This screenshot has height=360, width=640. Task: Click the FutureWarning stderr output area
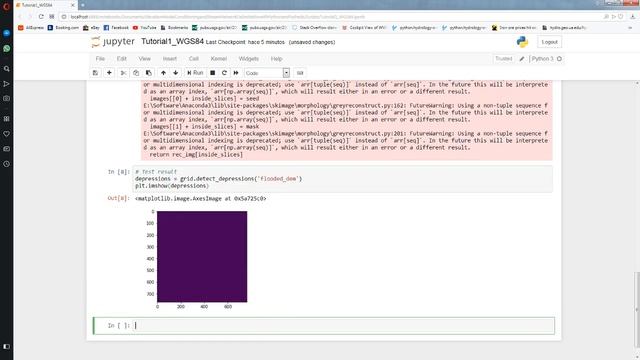(347, 120)
